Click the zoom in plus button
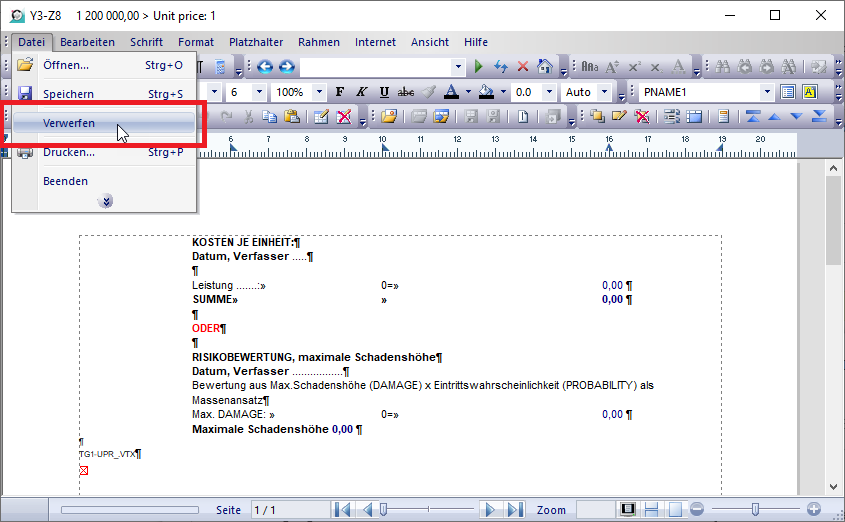The image size is (845, 522). point(814,510)
